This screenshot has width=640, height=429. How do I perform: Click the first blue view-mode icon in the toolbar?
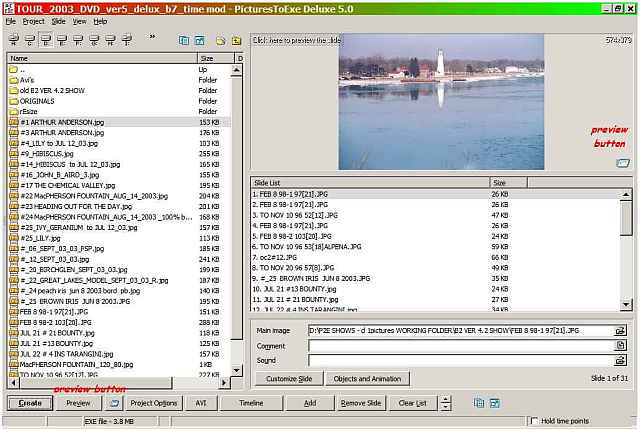click(185, 41)
